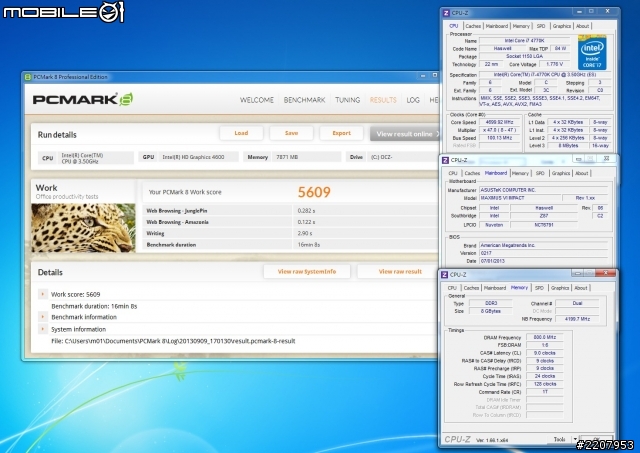The width and height of the screenshot is (640, 453).
Task: Click the Writing result row
Action: pyautogui.click(x=291, y=233)
